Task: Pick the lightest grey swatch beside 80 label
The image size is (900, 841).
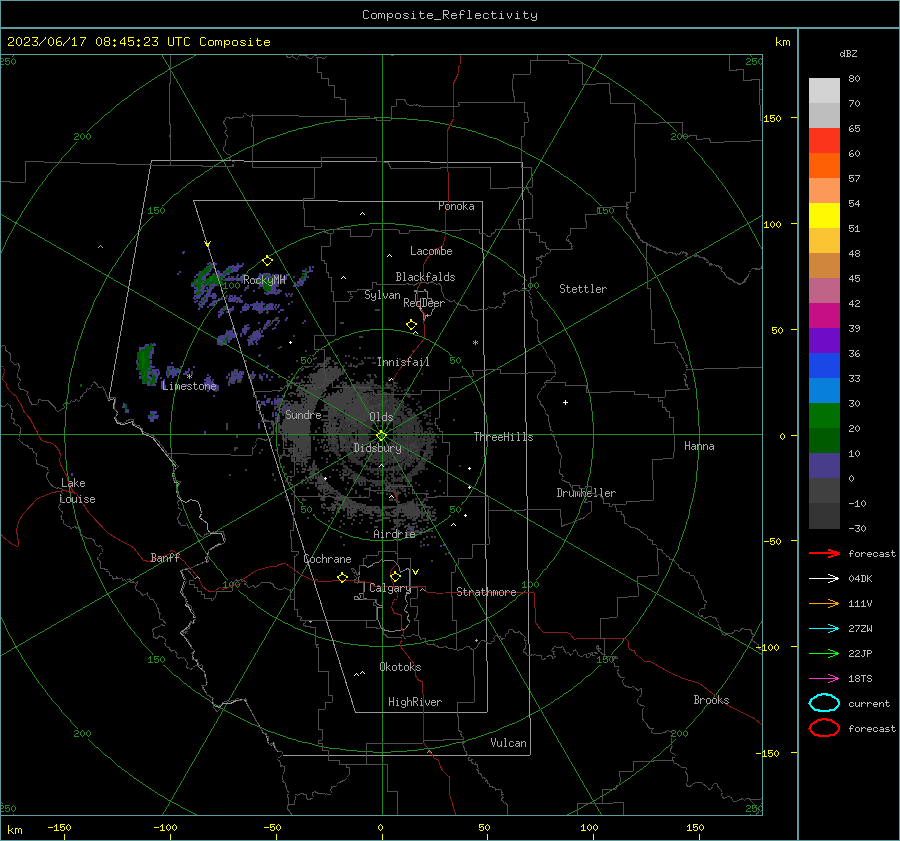Action: (x=824, y=91)
